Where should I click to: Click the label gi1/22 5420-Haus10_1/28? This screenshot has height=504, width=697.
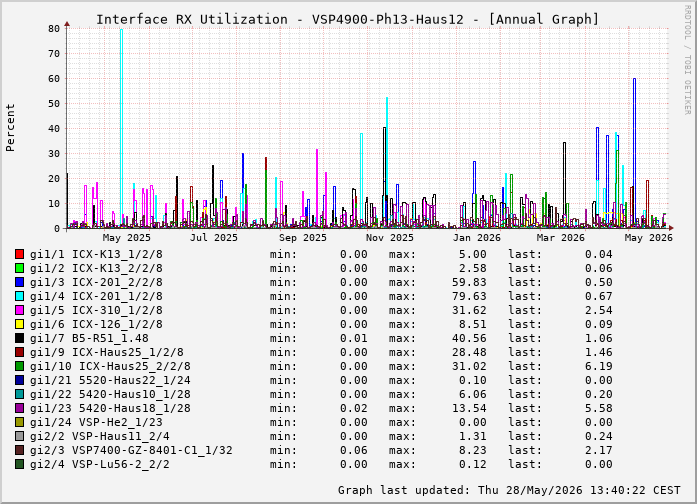point(110,394)
